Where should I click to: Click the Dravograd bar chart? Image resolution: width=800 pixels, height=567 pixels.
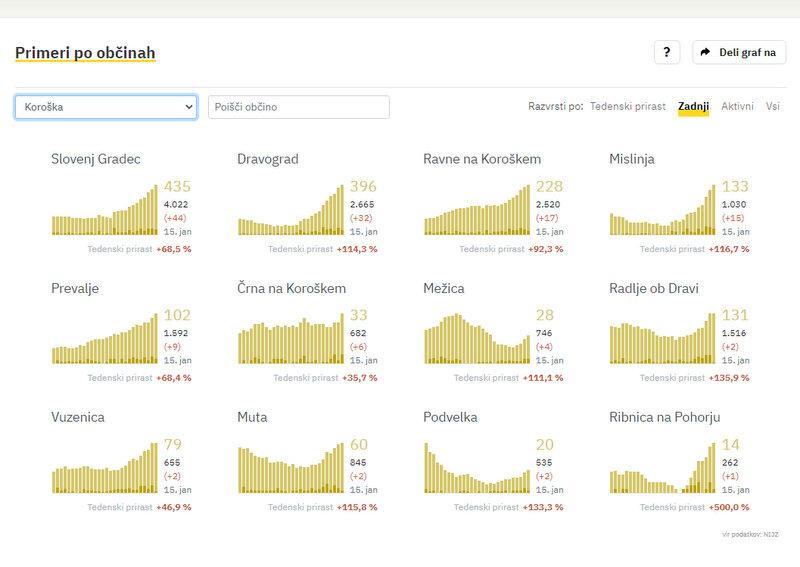click(290, 212)
